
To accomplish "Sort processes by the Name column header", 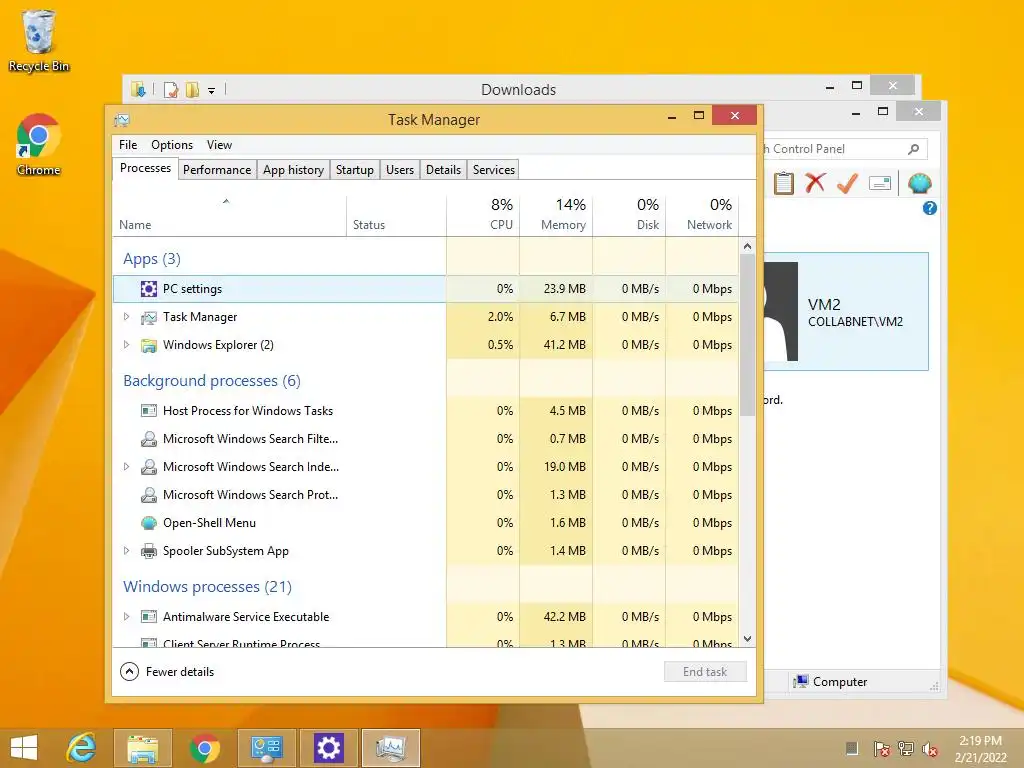I will click(230, 215).
